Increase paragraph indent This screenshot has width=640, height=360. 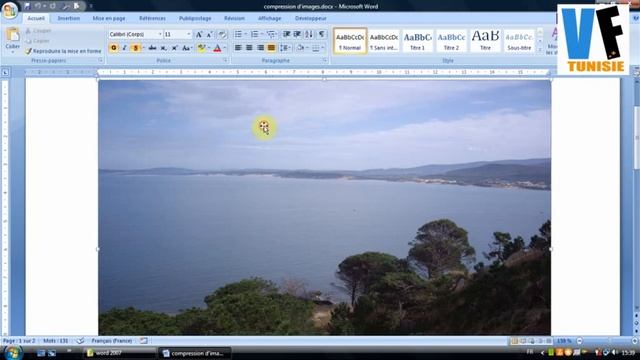click(297, 34)
